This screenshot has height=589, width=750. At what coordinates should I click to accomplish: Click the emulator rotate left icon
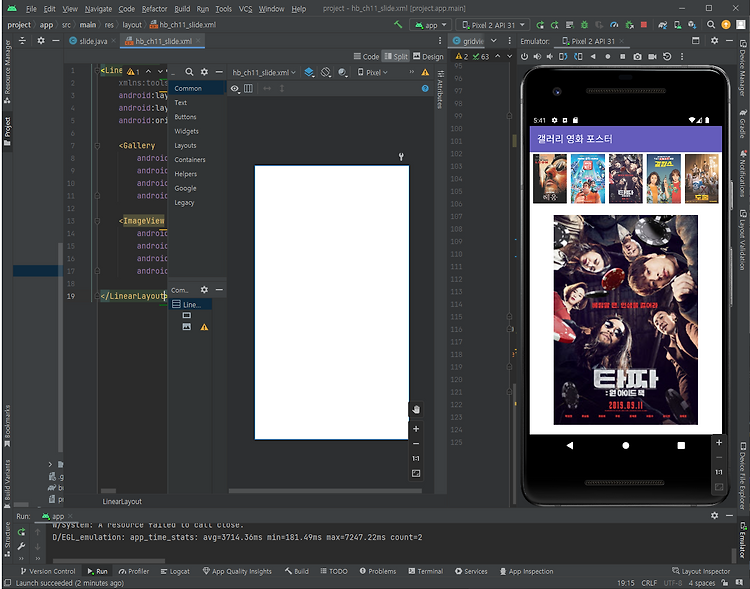pos(563,56)
